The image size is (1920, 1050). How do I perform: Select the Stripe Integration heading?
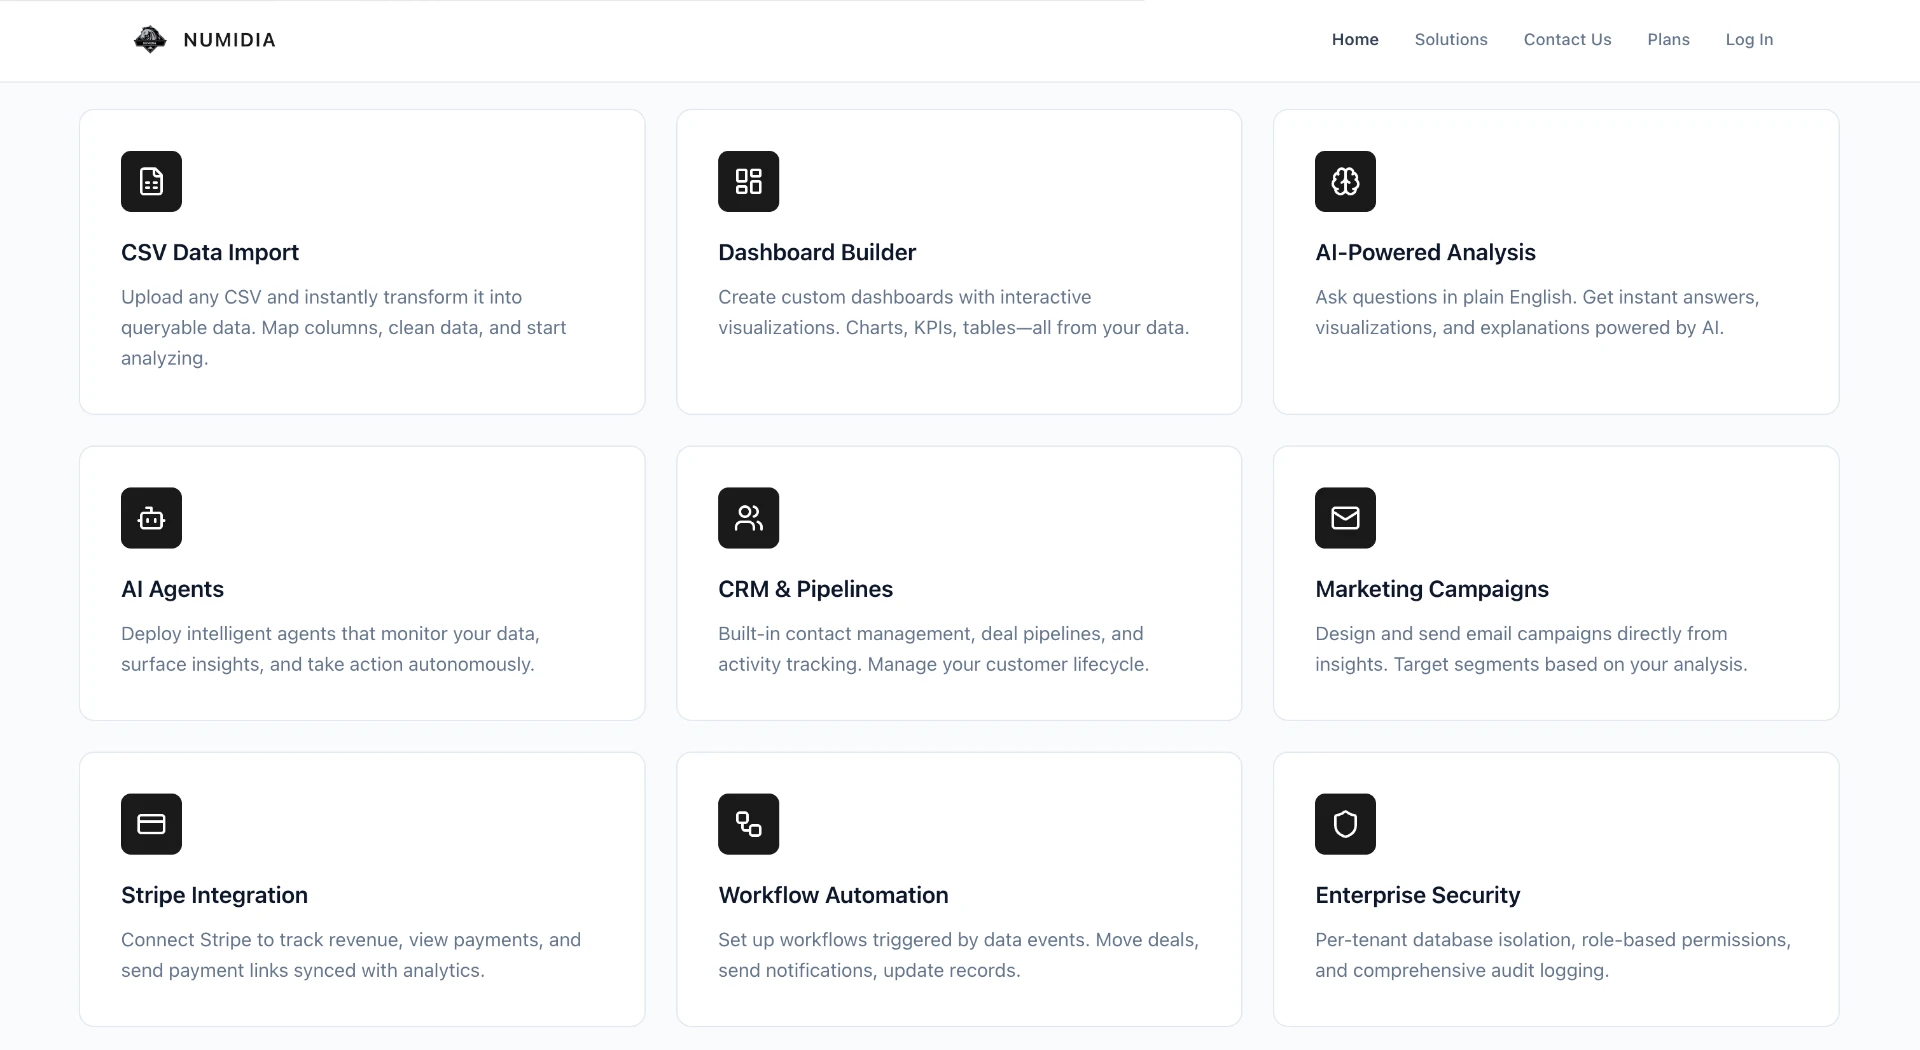[214, 896]
